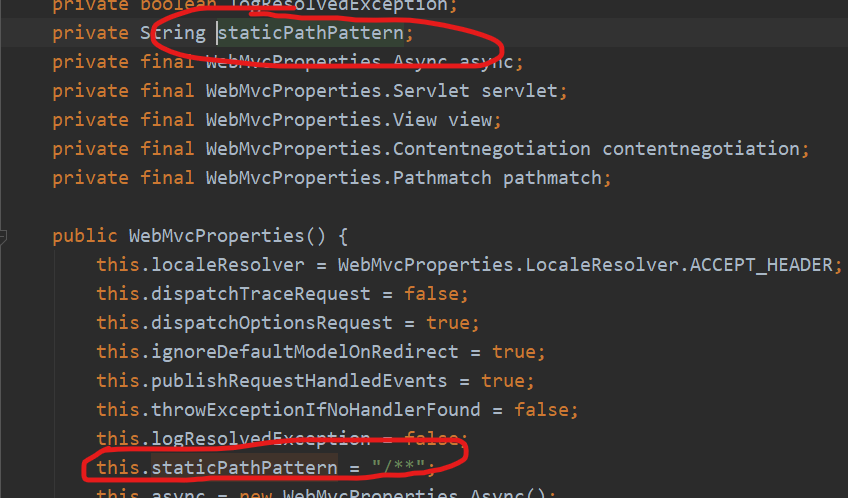Click this.staticPathPattern assignment in constructor
This screenshot has width=848, height=498.
pyautogui.click(x=266, y=468)
